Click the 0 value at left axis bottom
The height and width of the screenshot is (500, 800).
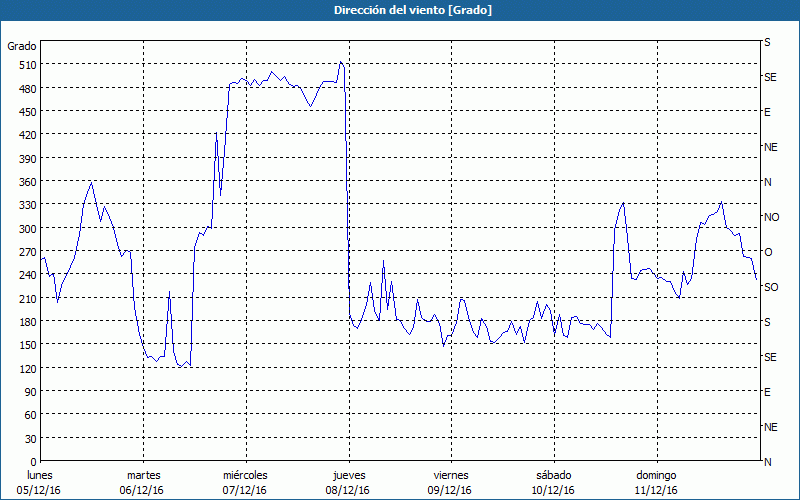pos(32,461)
